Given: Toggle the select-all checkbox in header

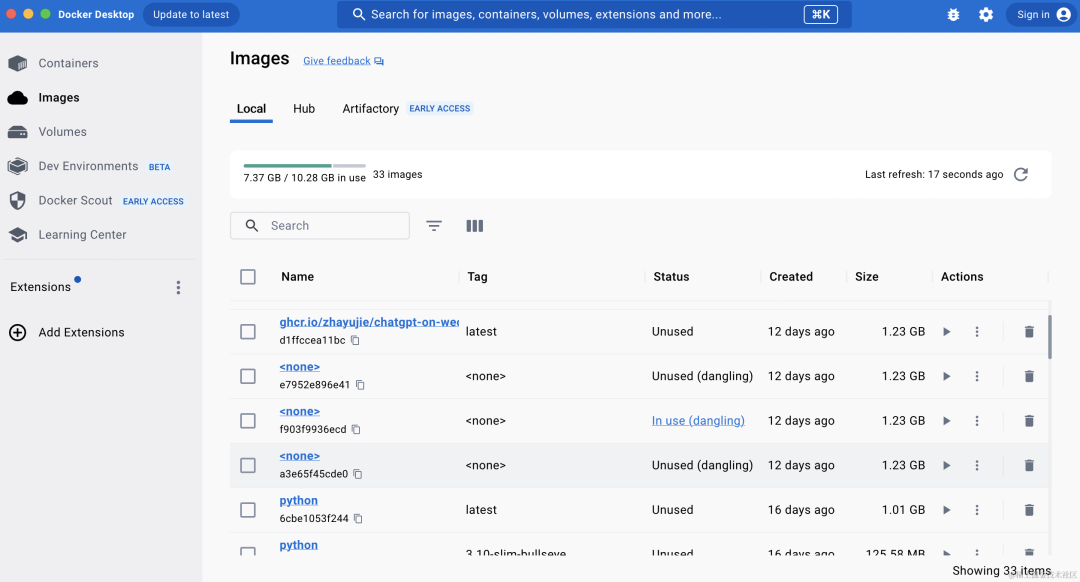Looking at the screenshot, I should pyautogui.click(x=248, y=277).
